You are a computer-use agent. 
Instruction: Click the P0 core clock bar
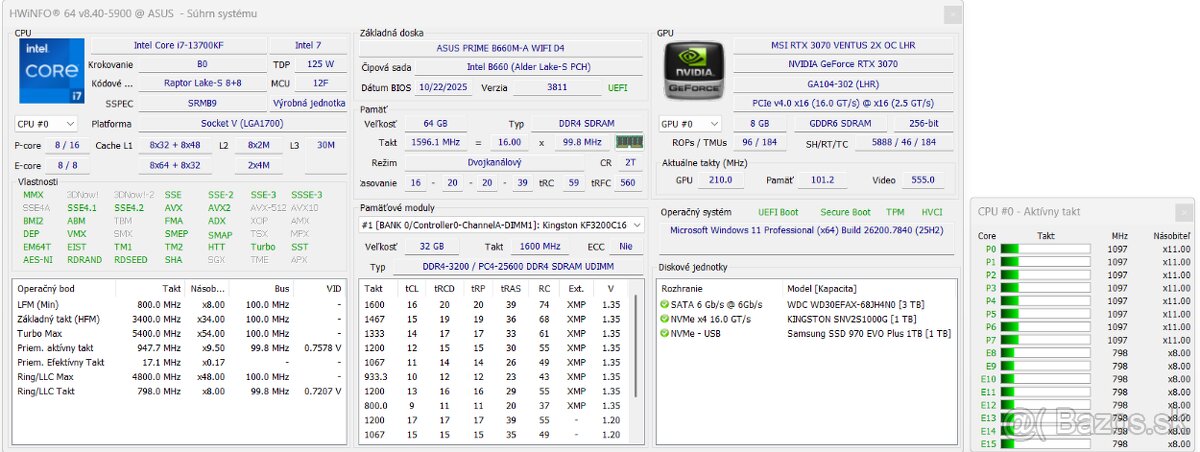pos(1045,249)
